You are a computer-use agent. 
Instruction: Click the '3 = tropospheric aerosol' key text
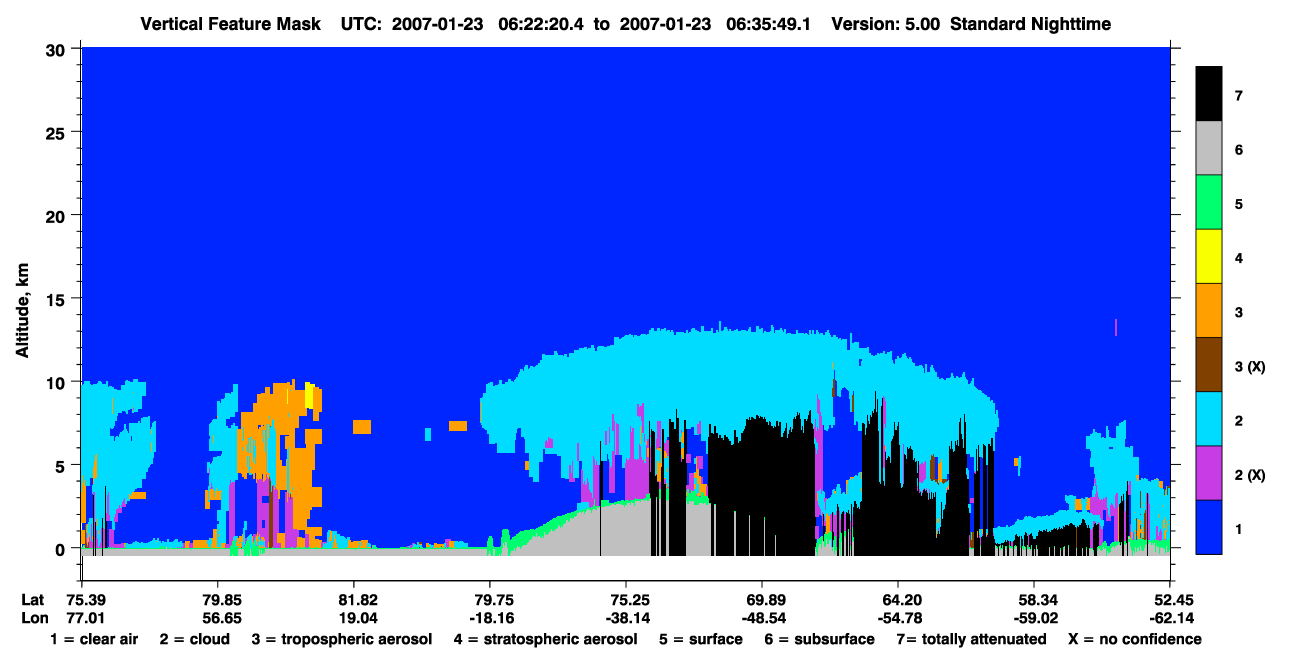click(x=341, y=639)
